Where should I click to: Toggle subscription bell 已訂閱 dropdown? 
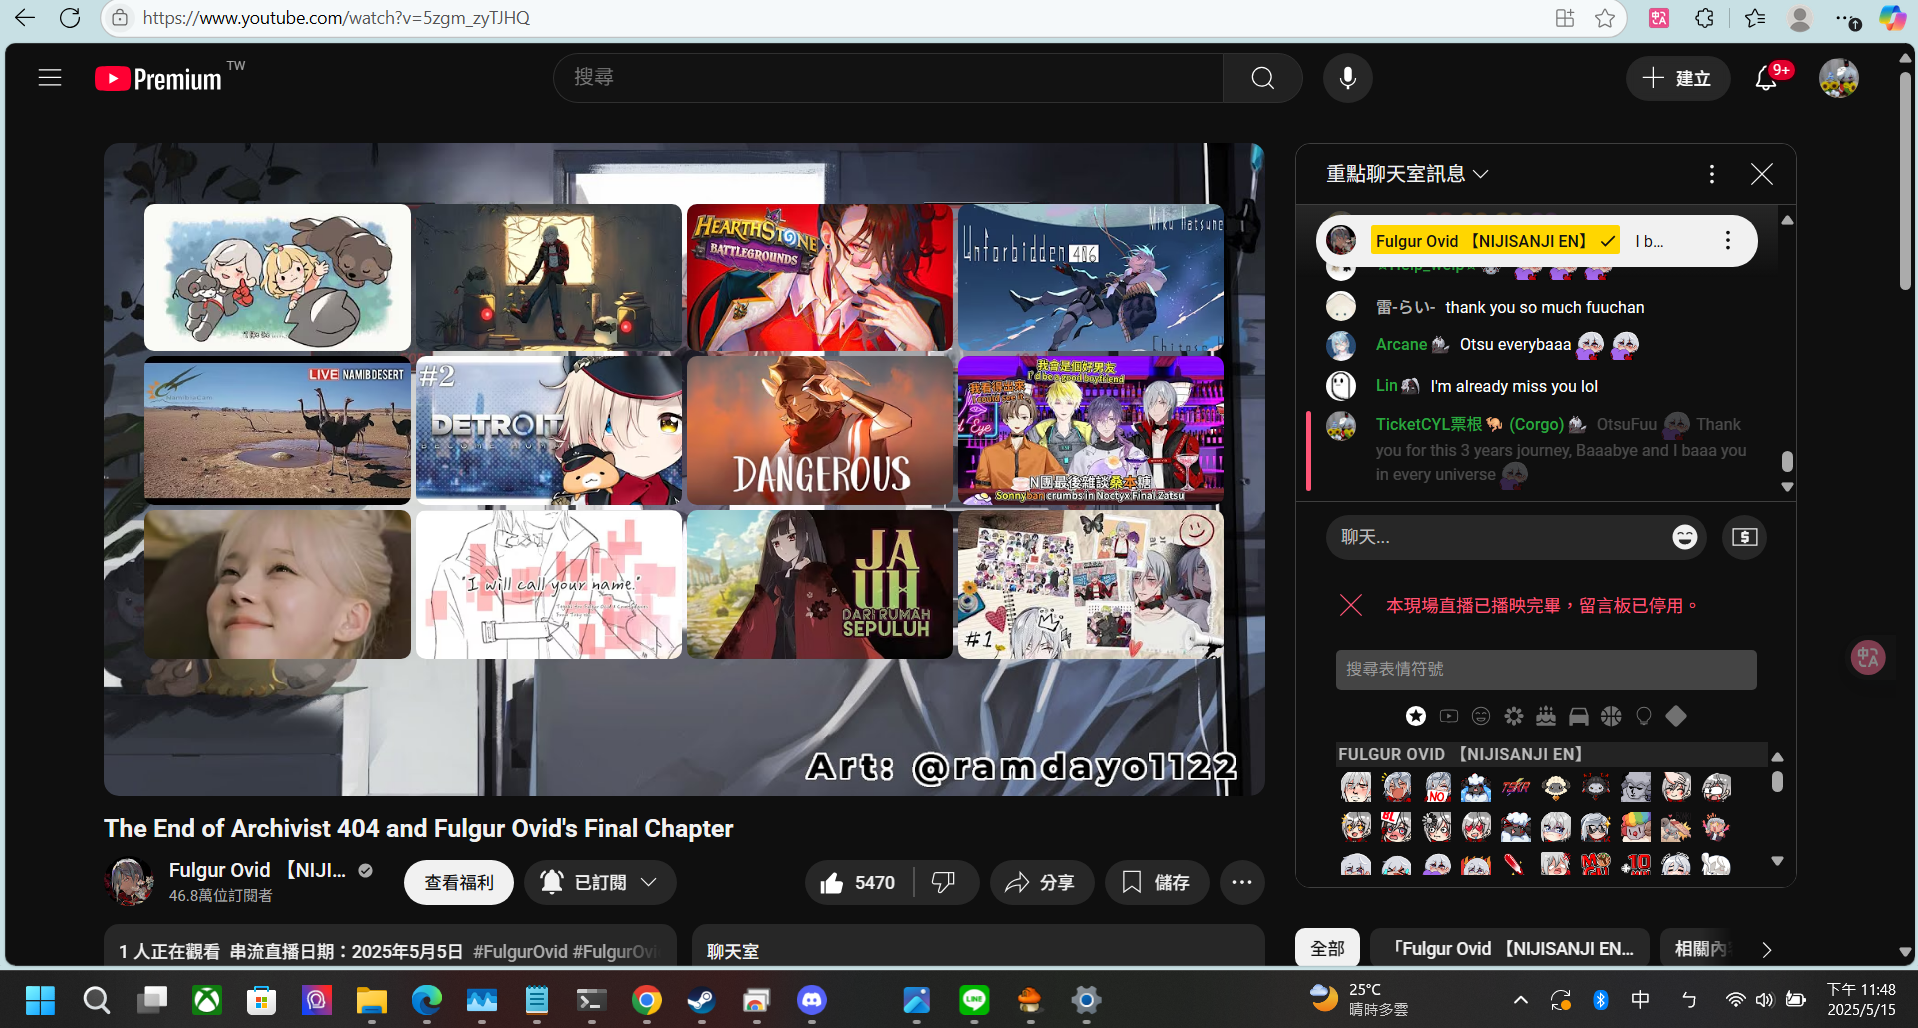(601, 882)
